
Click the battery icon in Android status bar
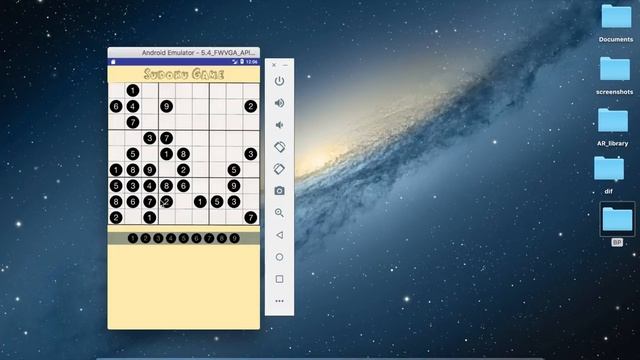pos(242,62)
